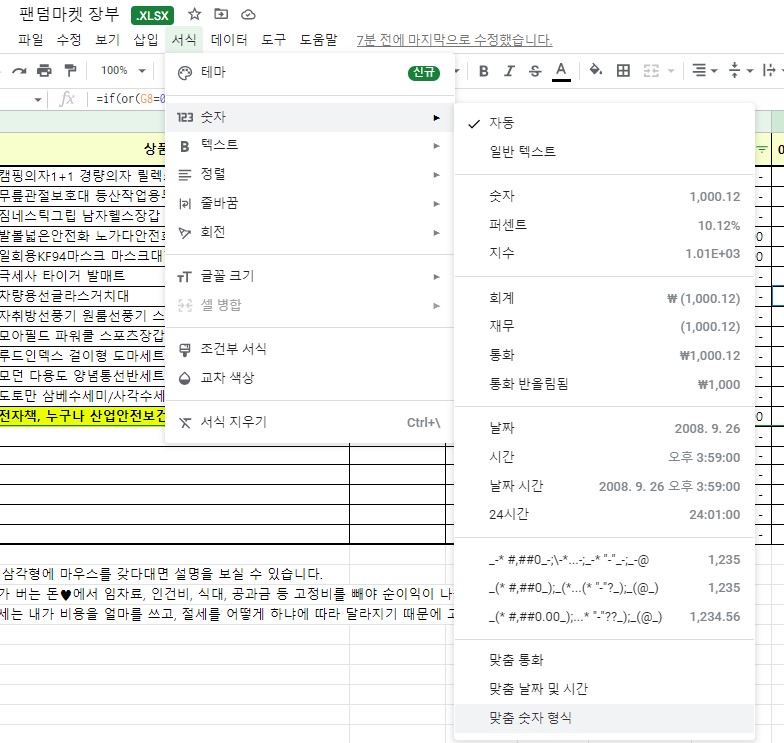Open 맞춤 날짜 및 시간 option

click(604, 689)
